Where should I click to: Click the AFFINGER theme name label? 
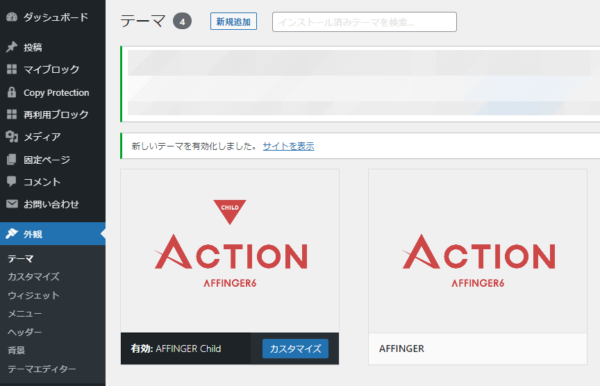pyautogui.click(x=402, y=349)
